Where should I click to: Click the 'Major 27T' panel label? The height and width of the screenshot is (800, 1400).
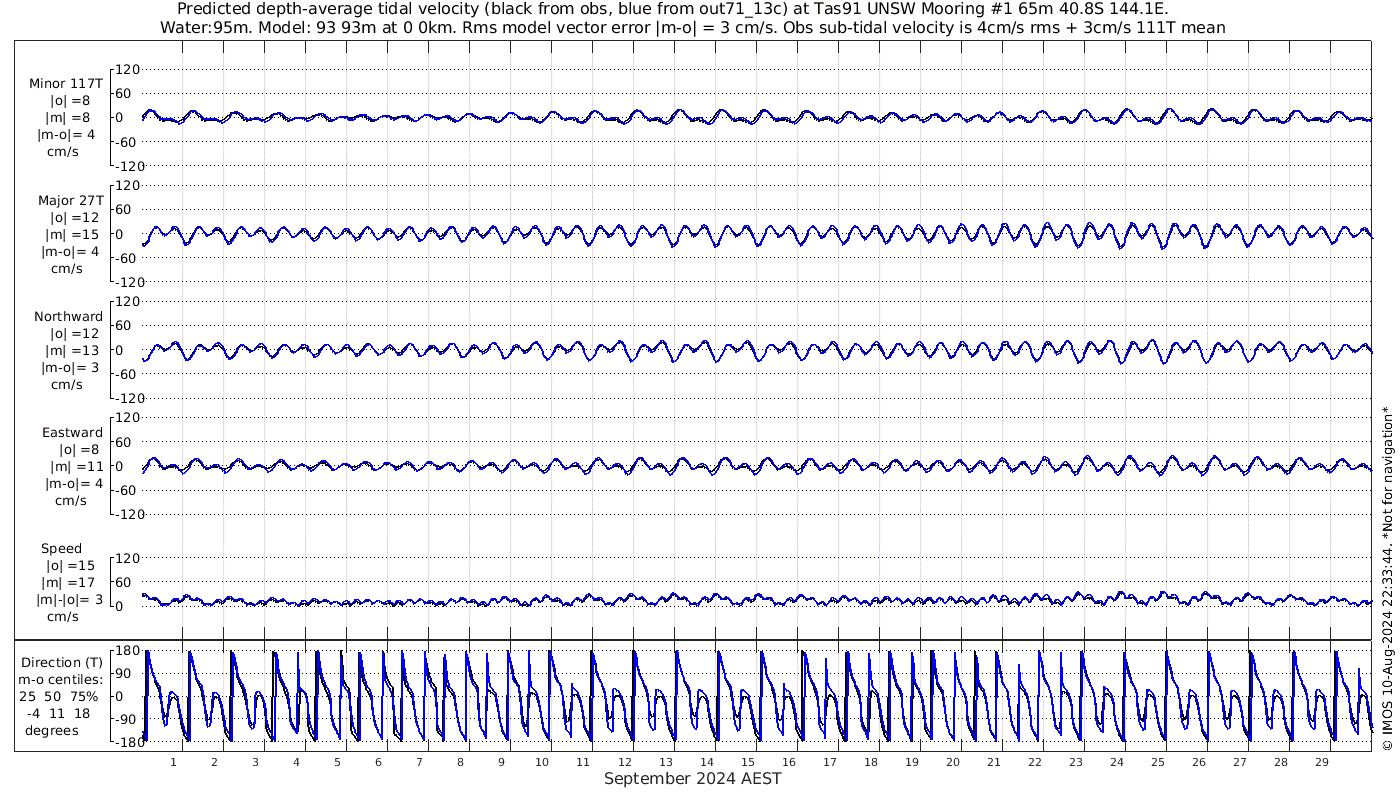[70, 201]
